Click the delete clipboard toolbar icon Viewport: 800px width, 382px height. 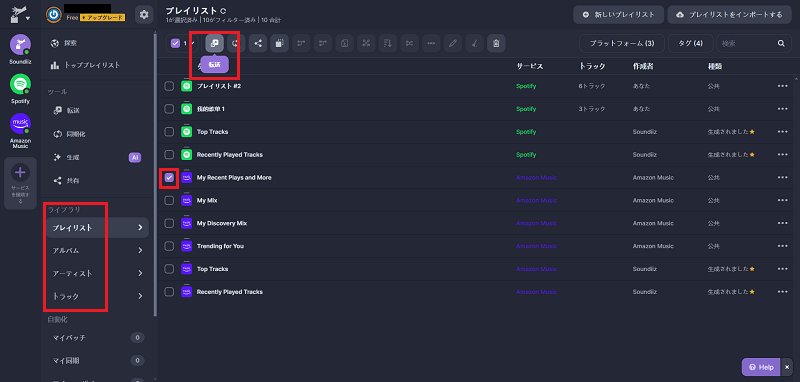click(x=496, y=43)
